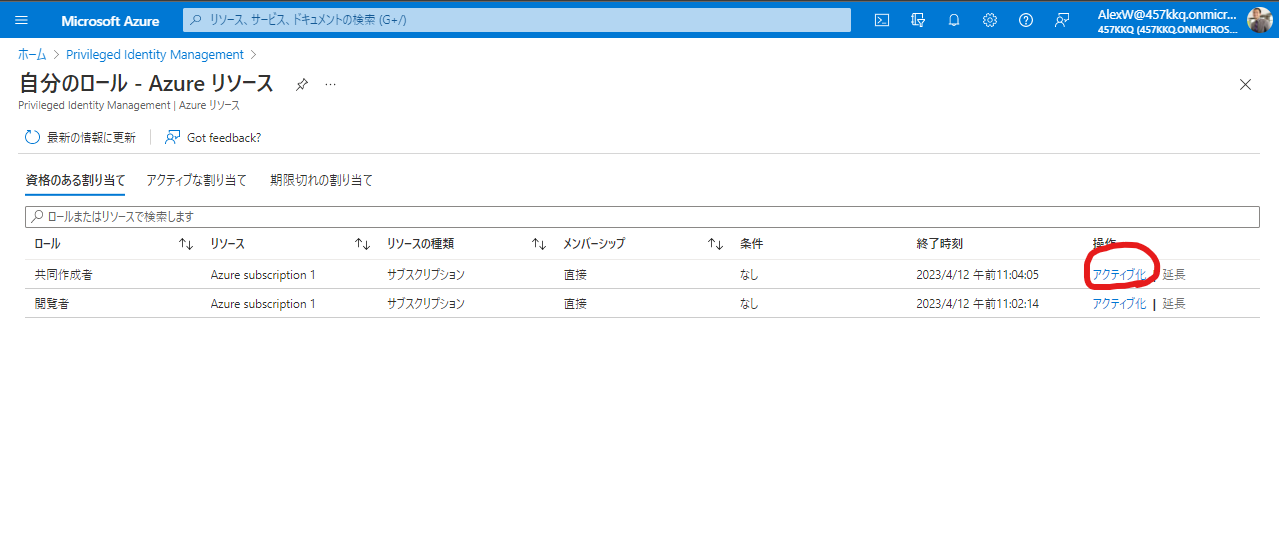The height and width of the screenshot is (541, 1279).
Task: Open feedback icon in top bar
Action: tap(1062, 20)
